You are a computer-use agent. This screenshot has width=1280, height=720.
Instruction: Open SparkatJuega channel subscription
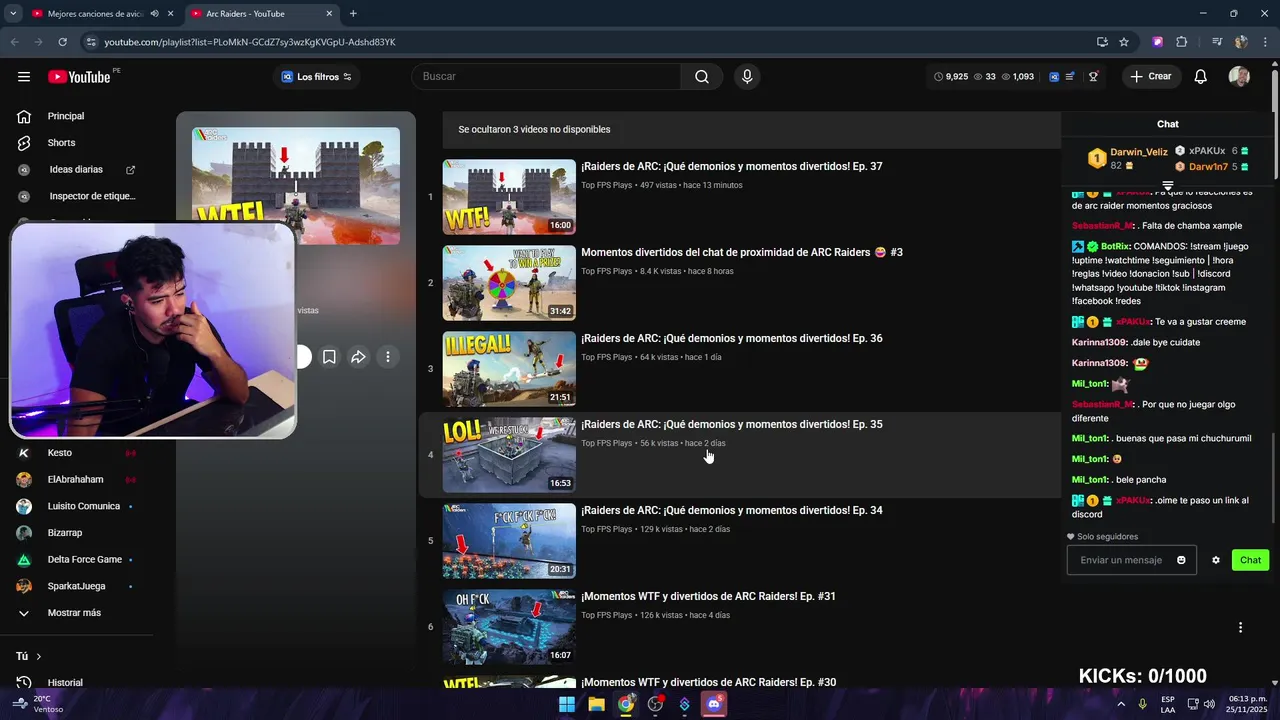(76, 586)
